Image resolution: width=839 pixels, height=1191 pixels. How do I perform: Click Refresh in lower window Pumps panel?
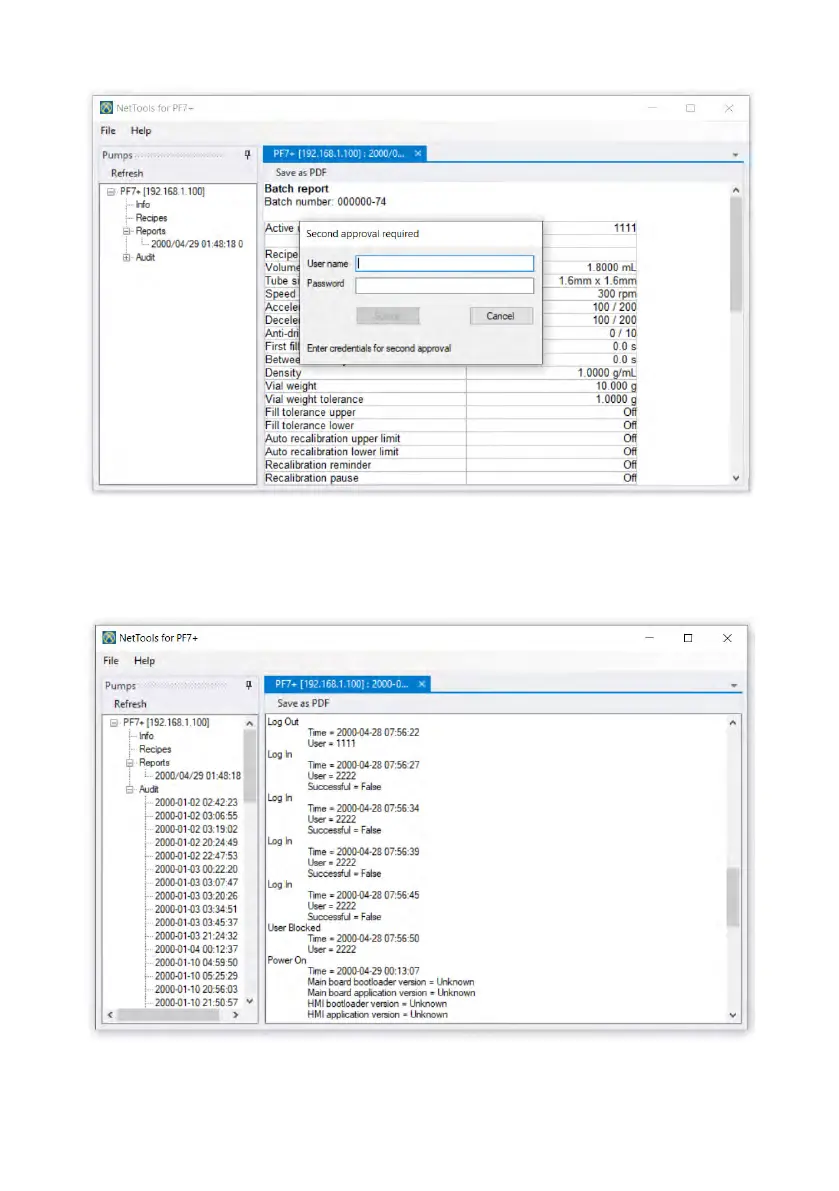130,704
